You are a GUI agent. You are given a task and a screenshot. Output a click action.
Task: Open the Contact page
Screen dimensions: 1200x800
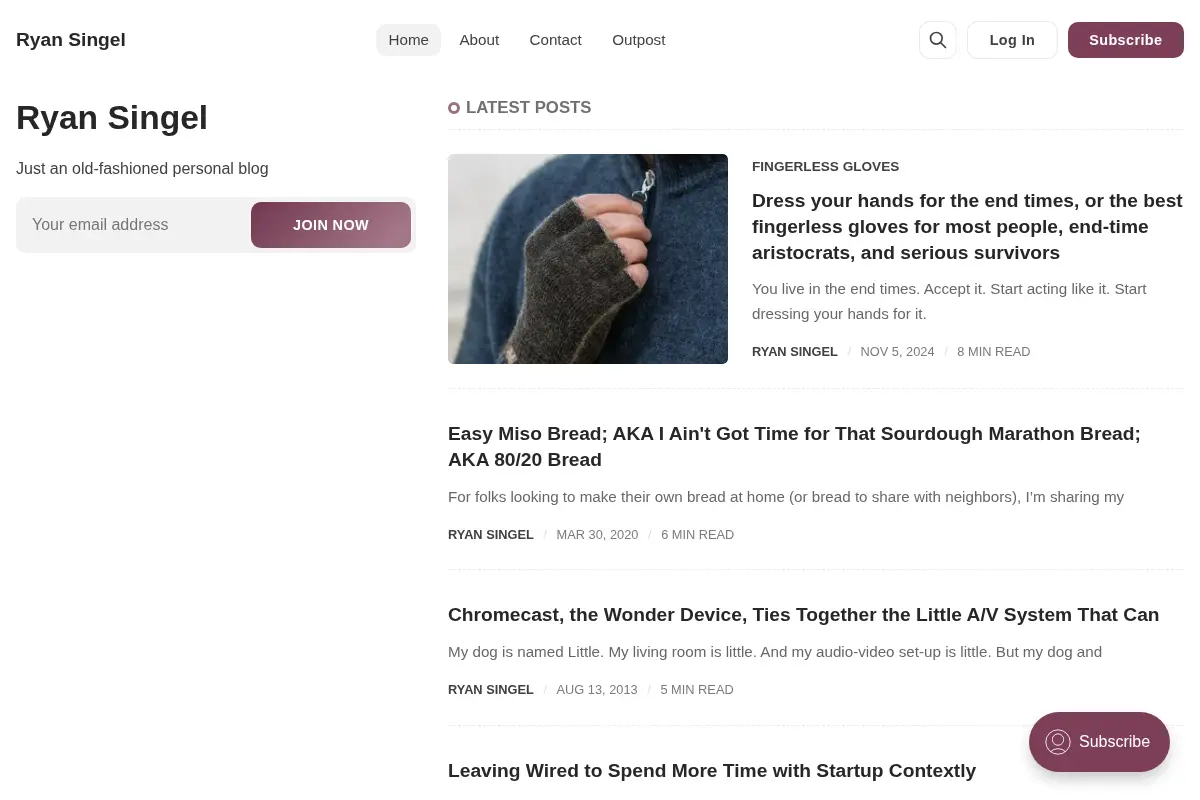[x=555, y=40]
